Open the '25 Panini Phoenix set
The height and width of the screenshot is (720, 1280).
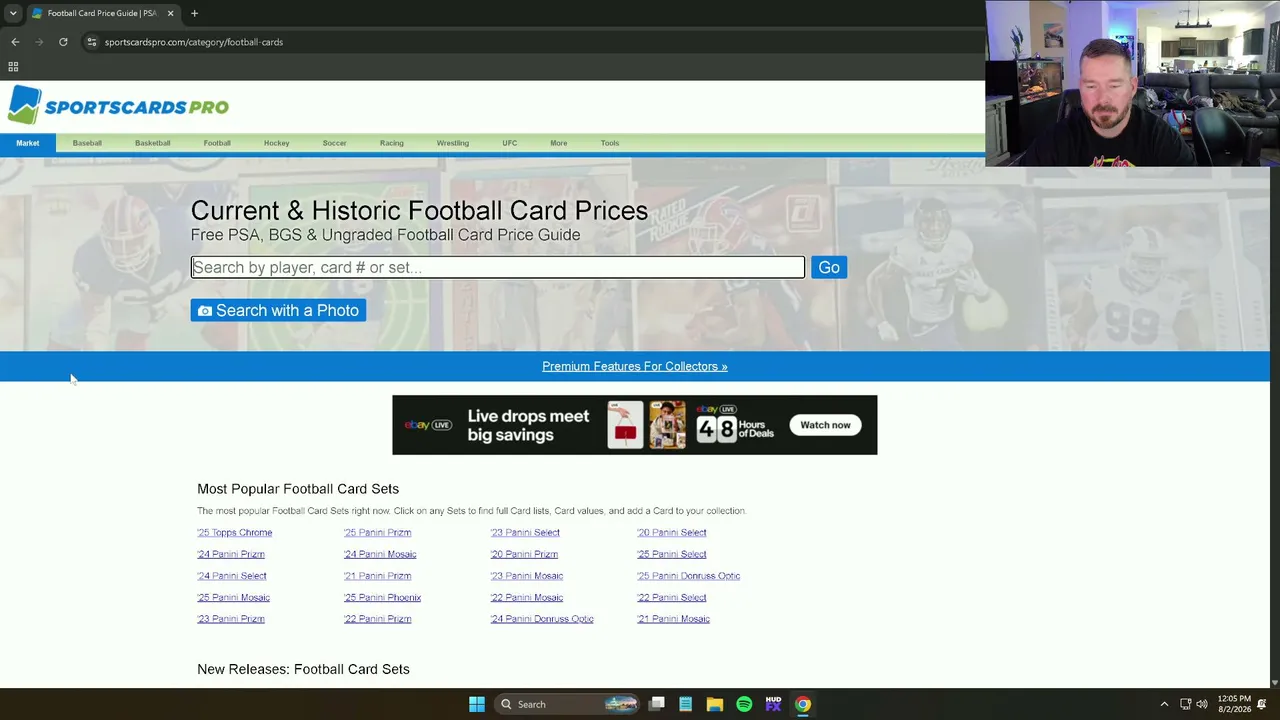[382, 598]
